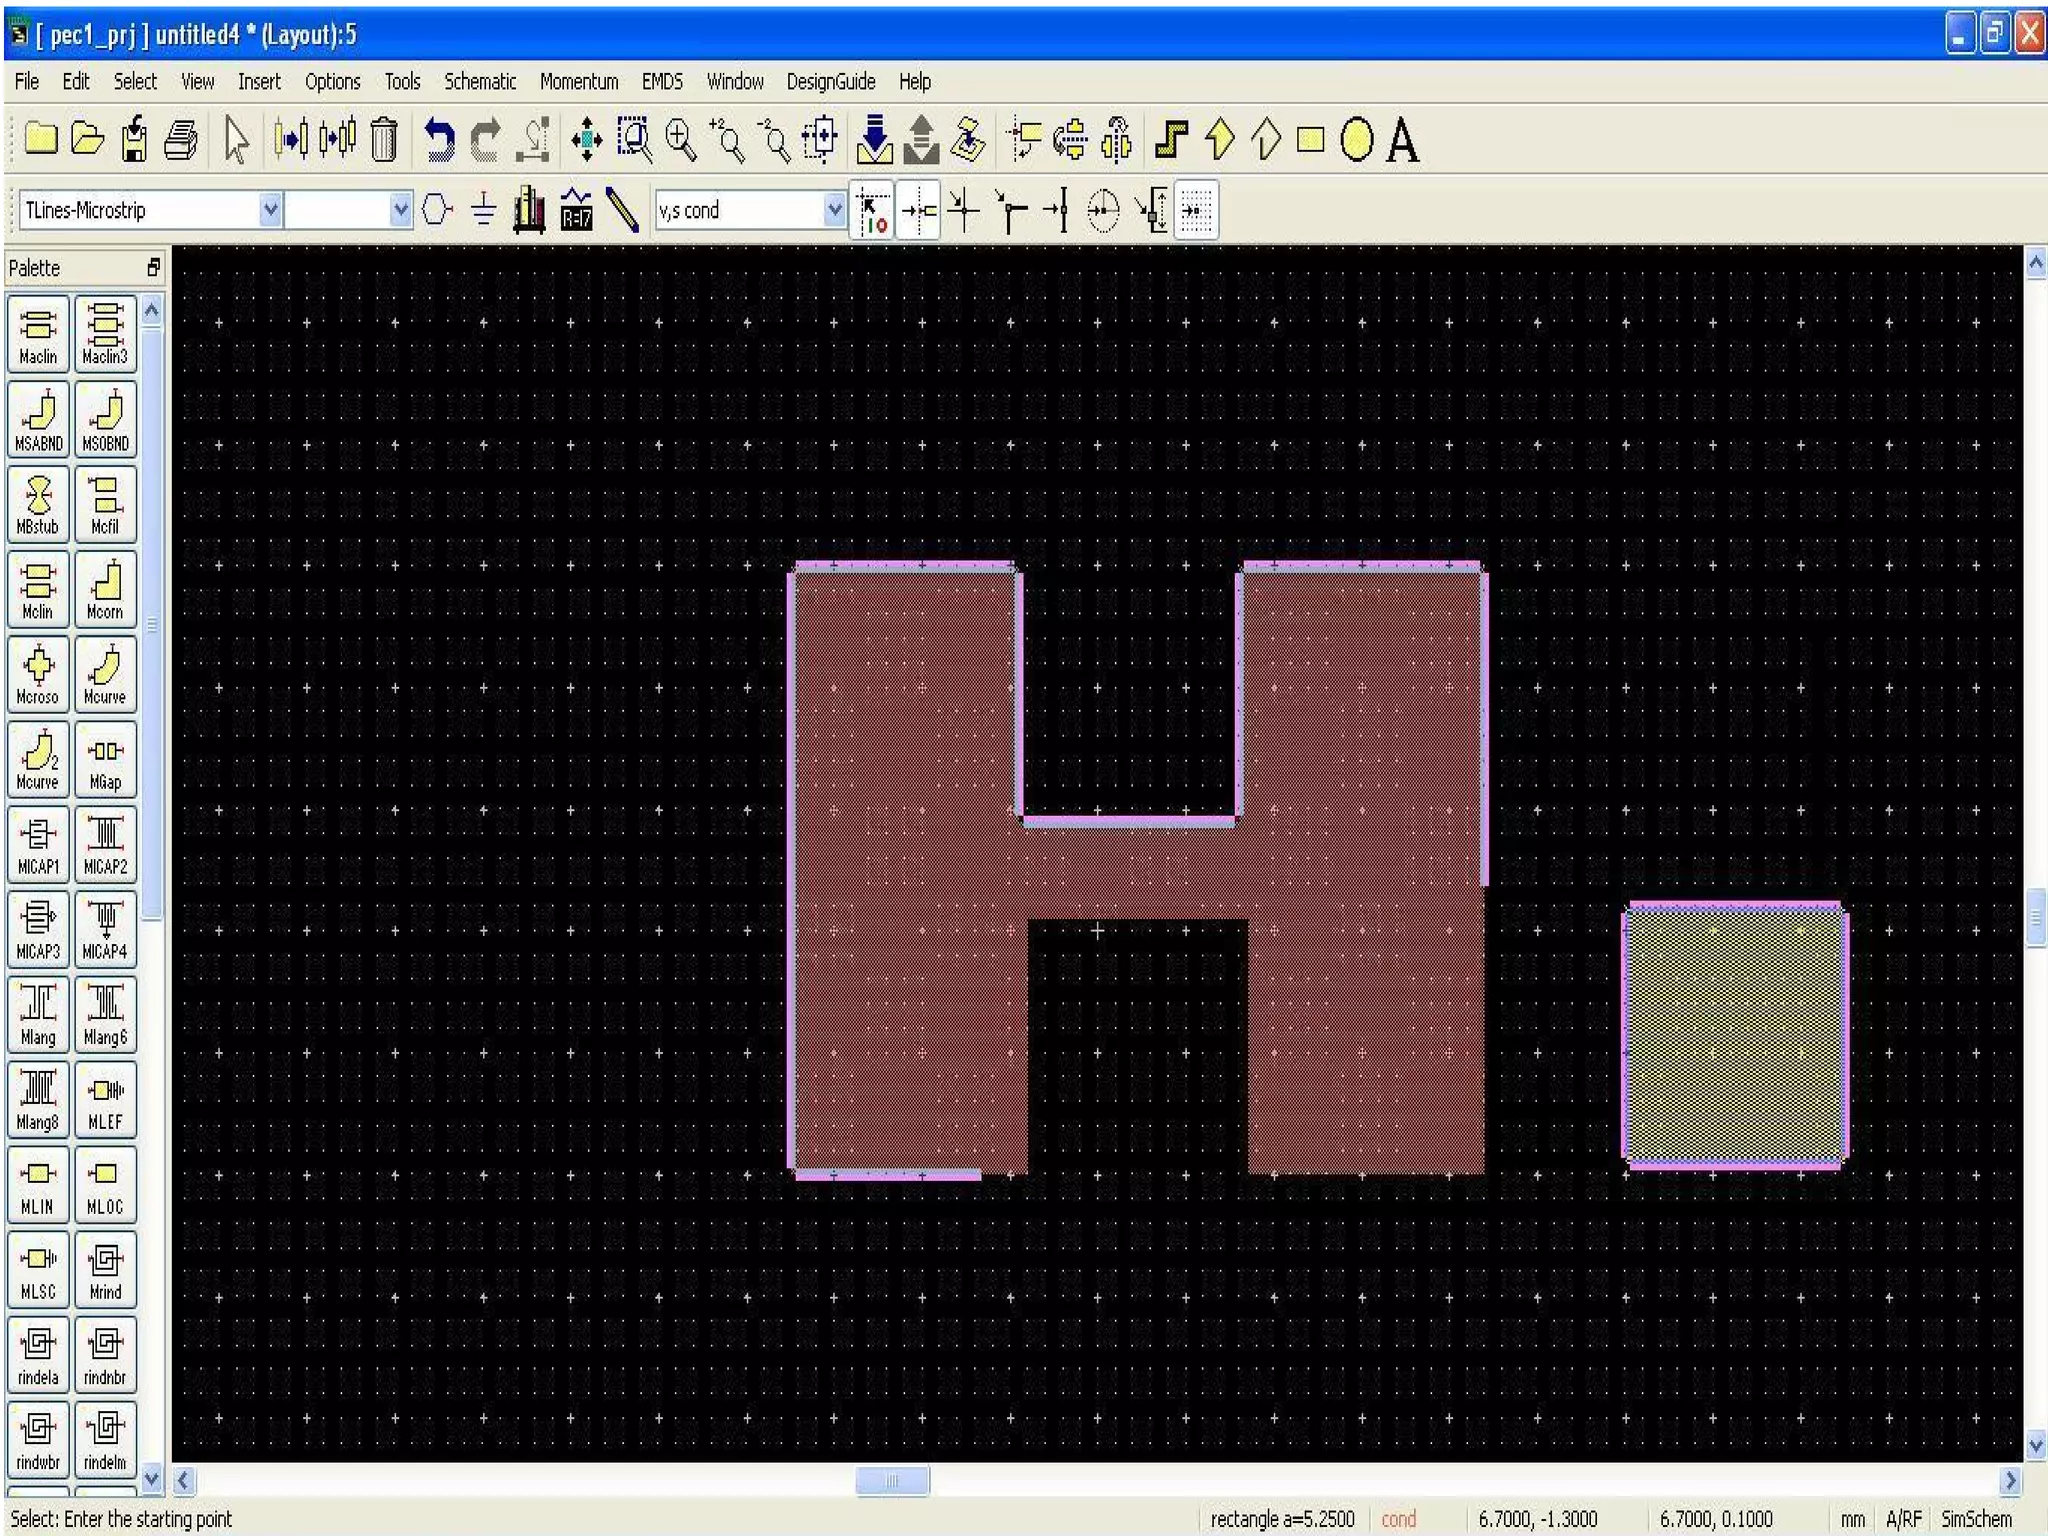Open the Momentum menu
Screen dimensions: 2048x1536
pos(578,82)
